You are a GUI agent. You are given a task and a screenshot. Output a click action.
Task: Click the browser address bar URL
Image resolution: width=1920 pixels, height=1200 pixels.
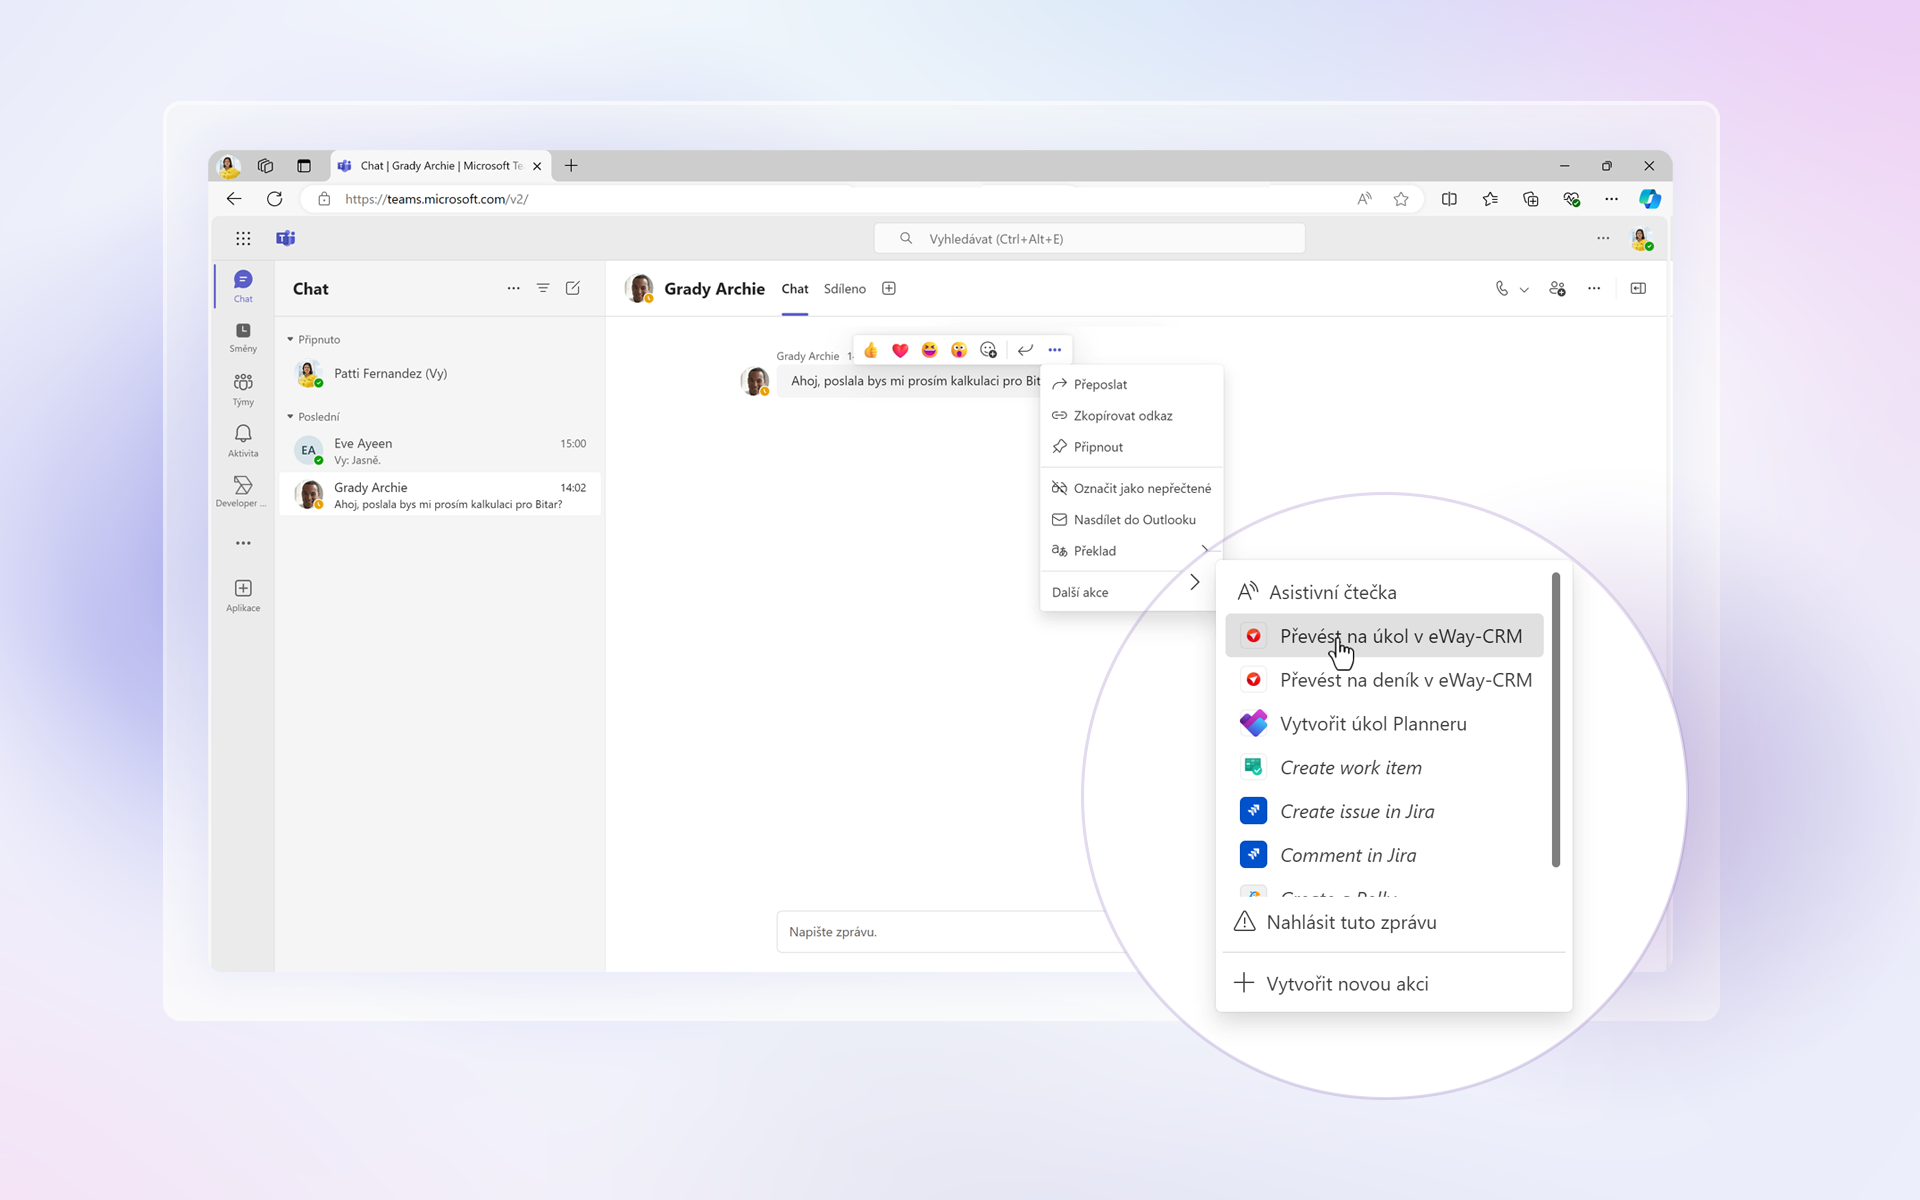click(x=437, y=199)
